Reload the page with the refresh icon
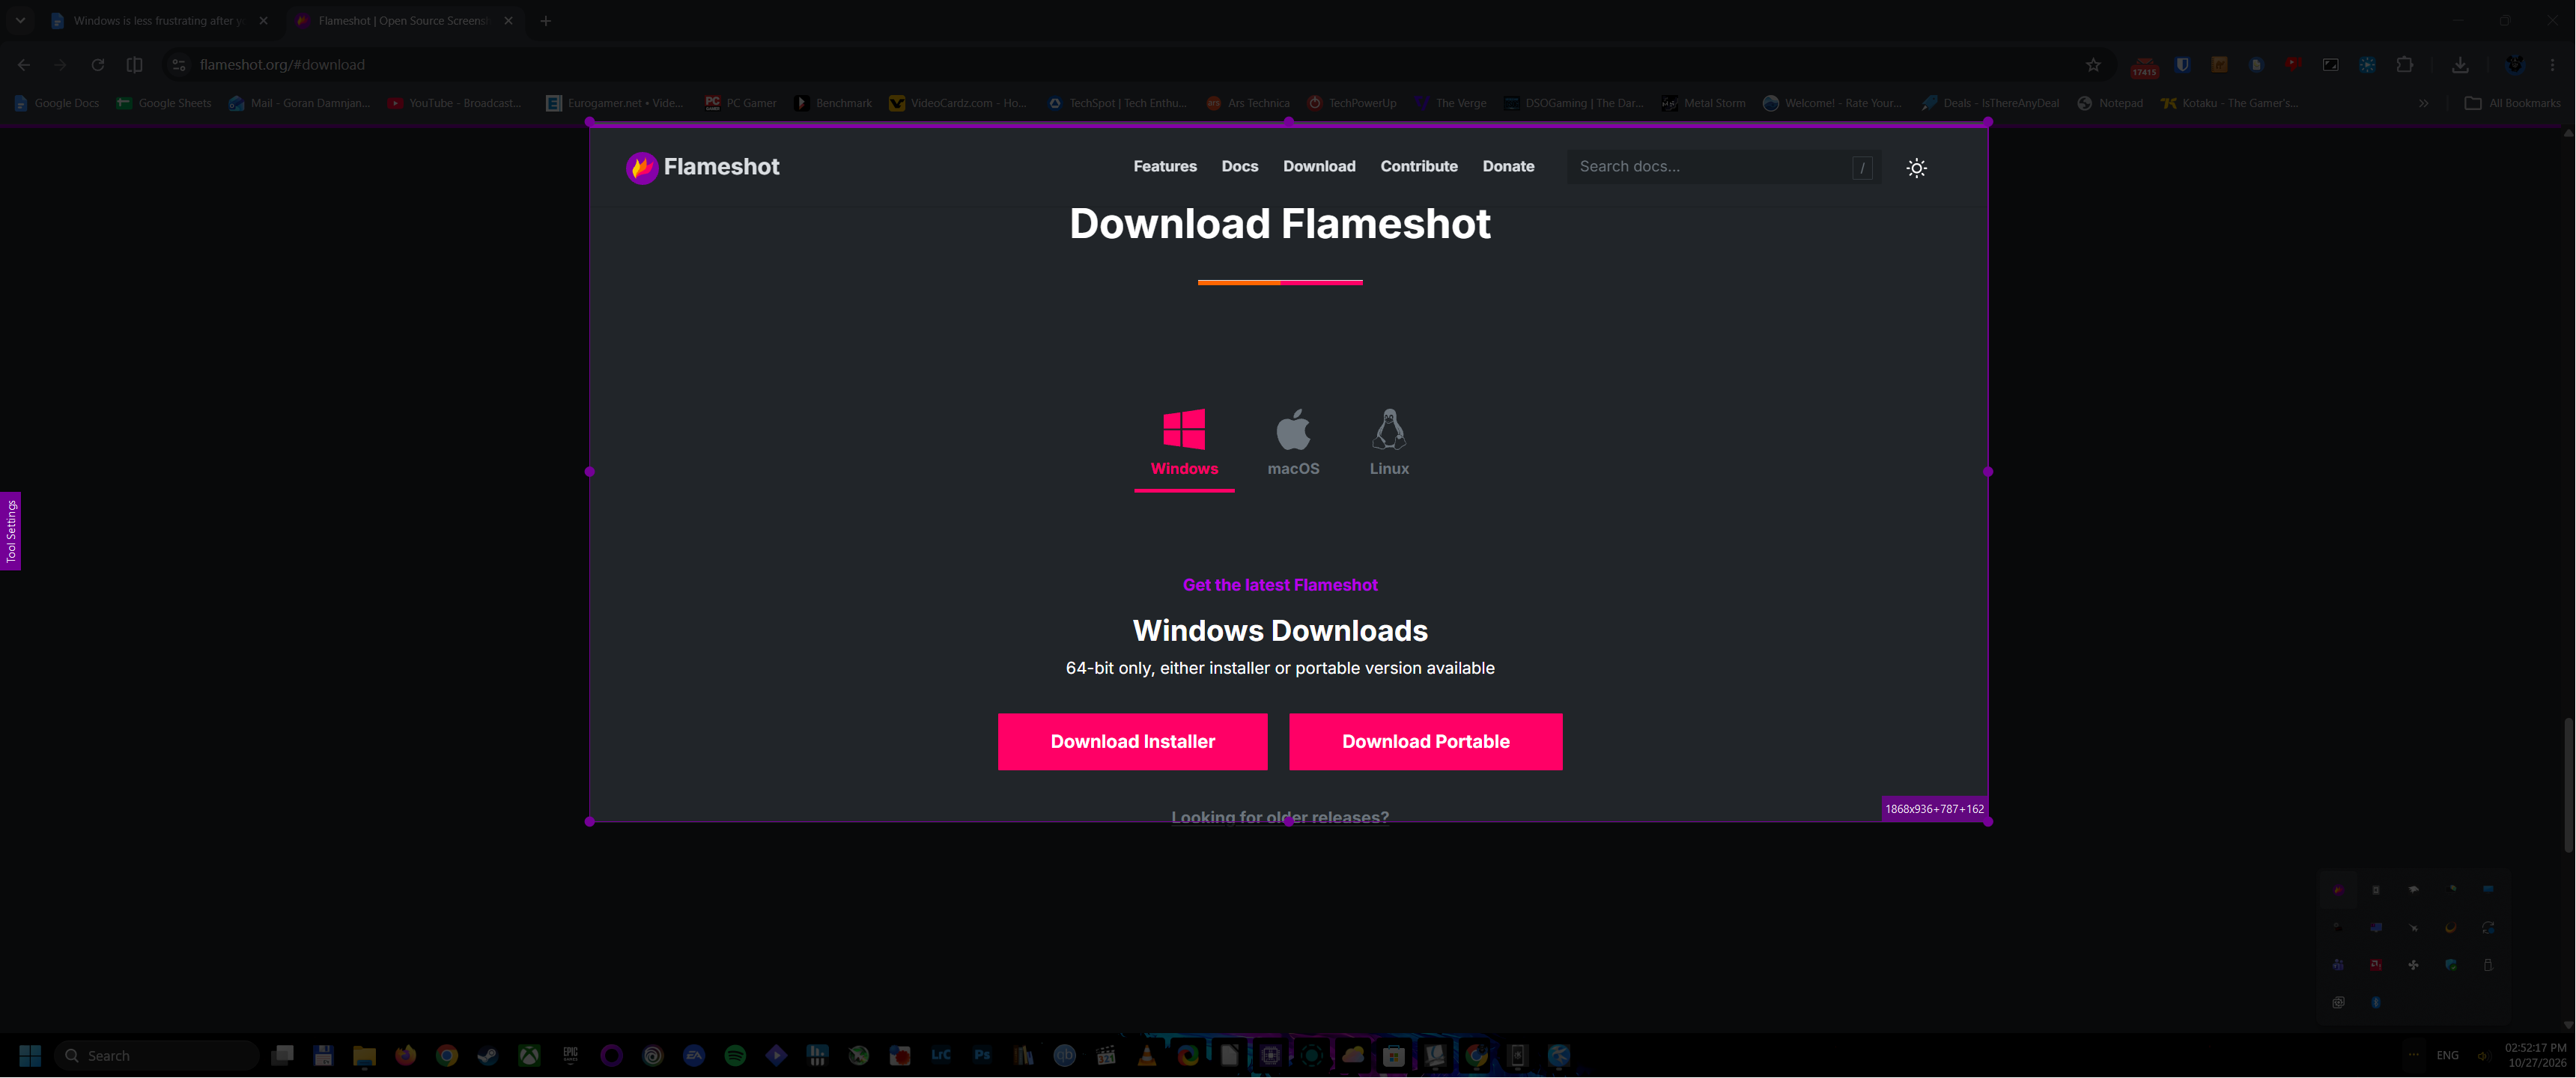This screenshot has width=2576, height=1078. 97,65
